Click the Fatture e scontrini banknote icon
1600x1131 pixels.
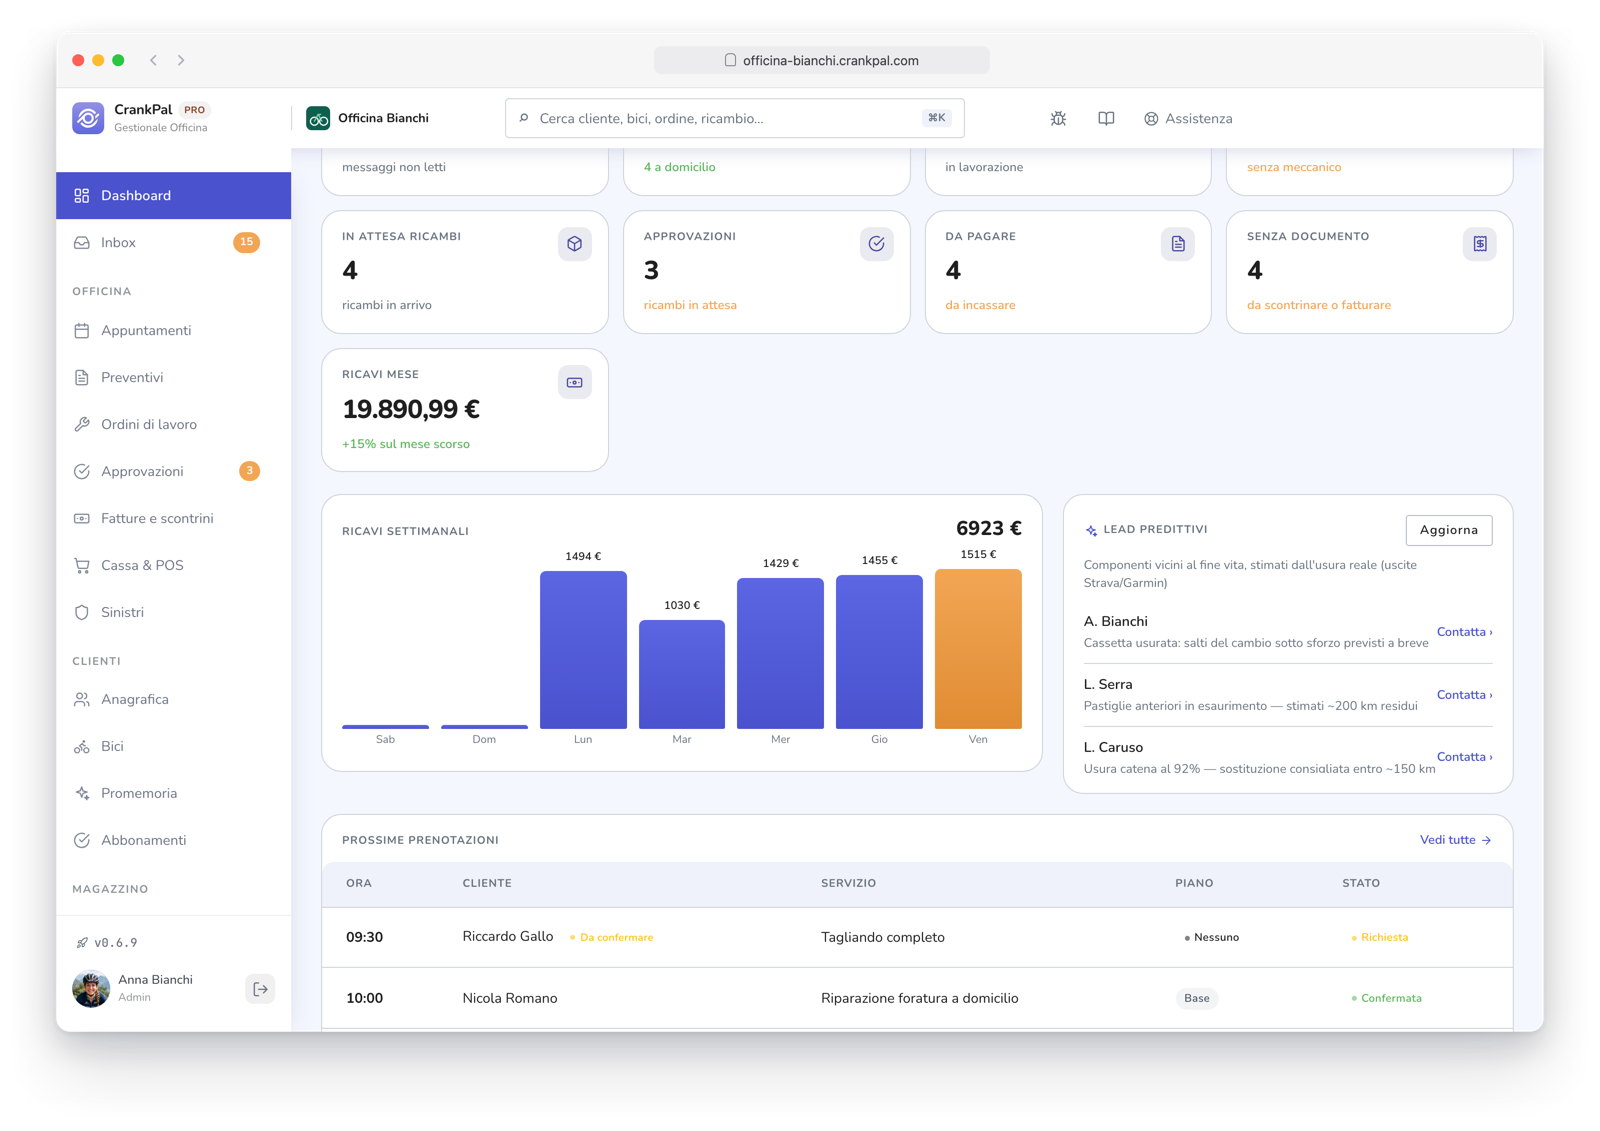coord(82,518)
